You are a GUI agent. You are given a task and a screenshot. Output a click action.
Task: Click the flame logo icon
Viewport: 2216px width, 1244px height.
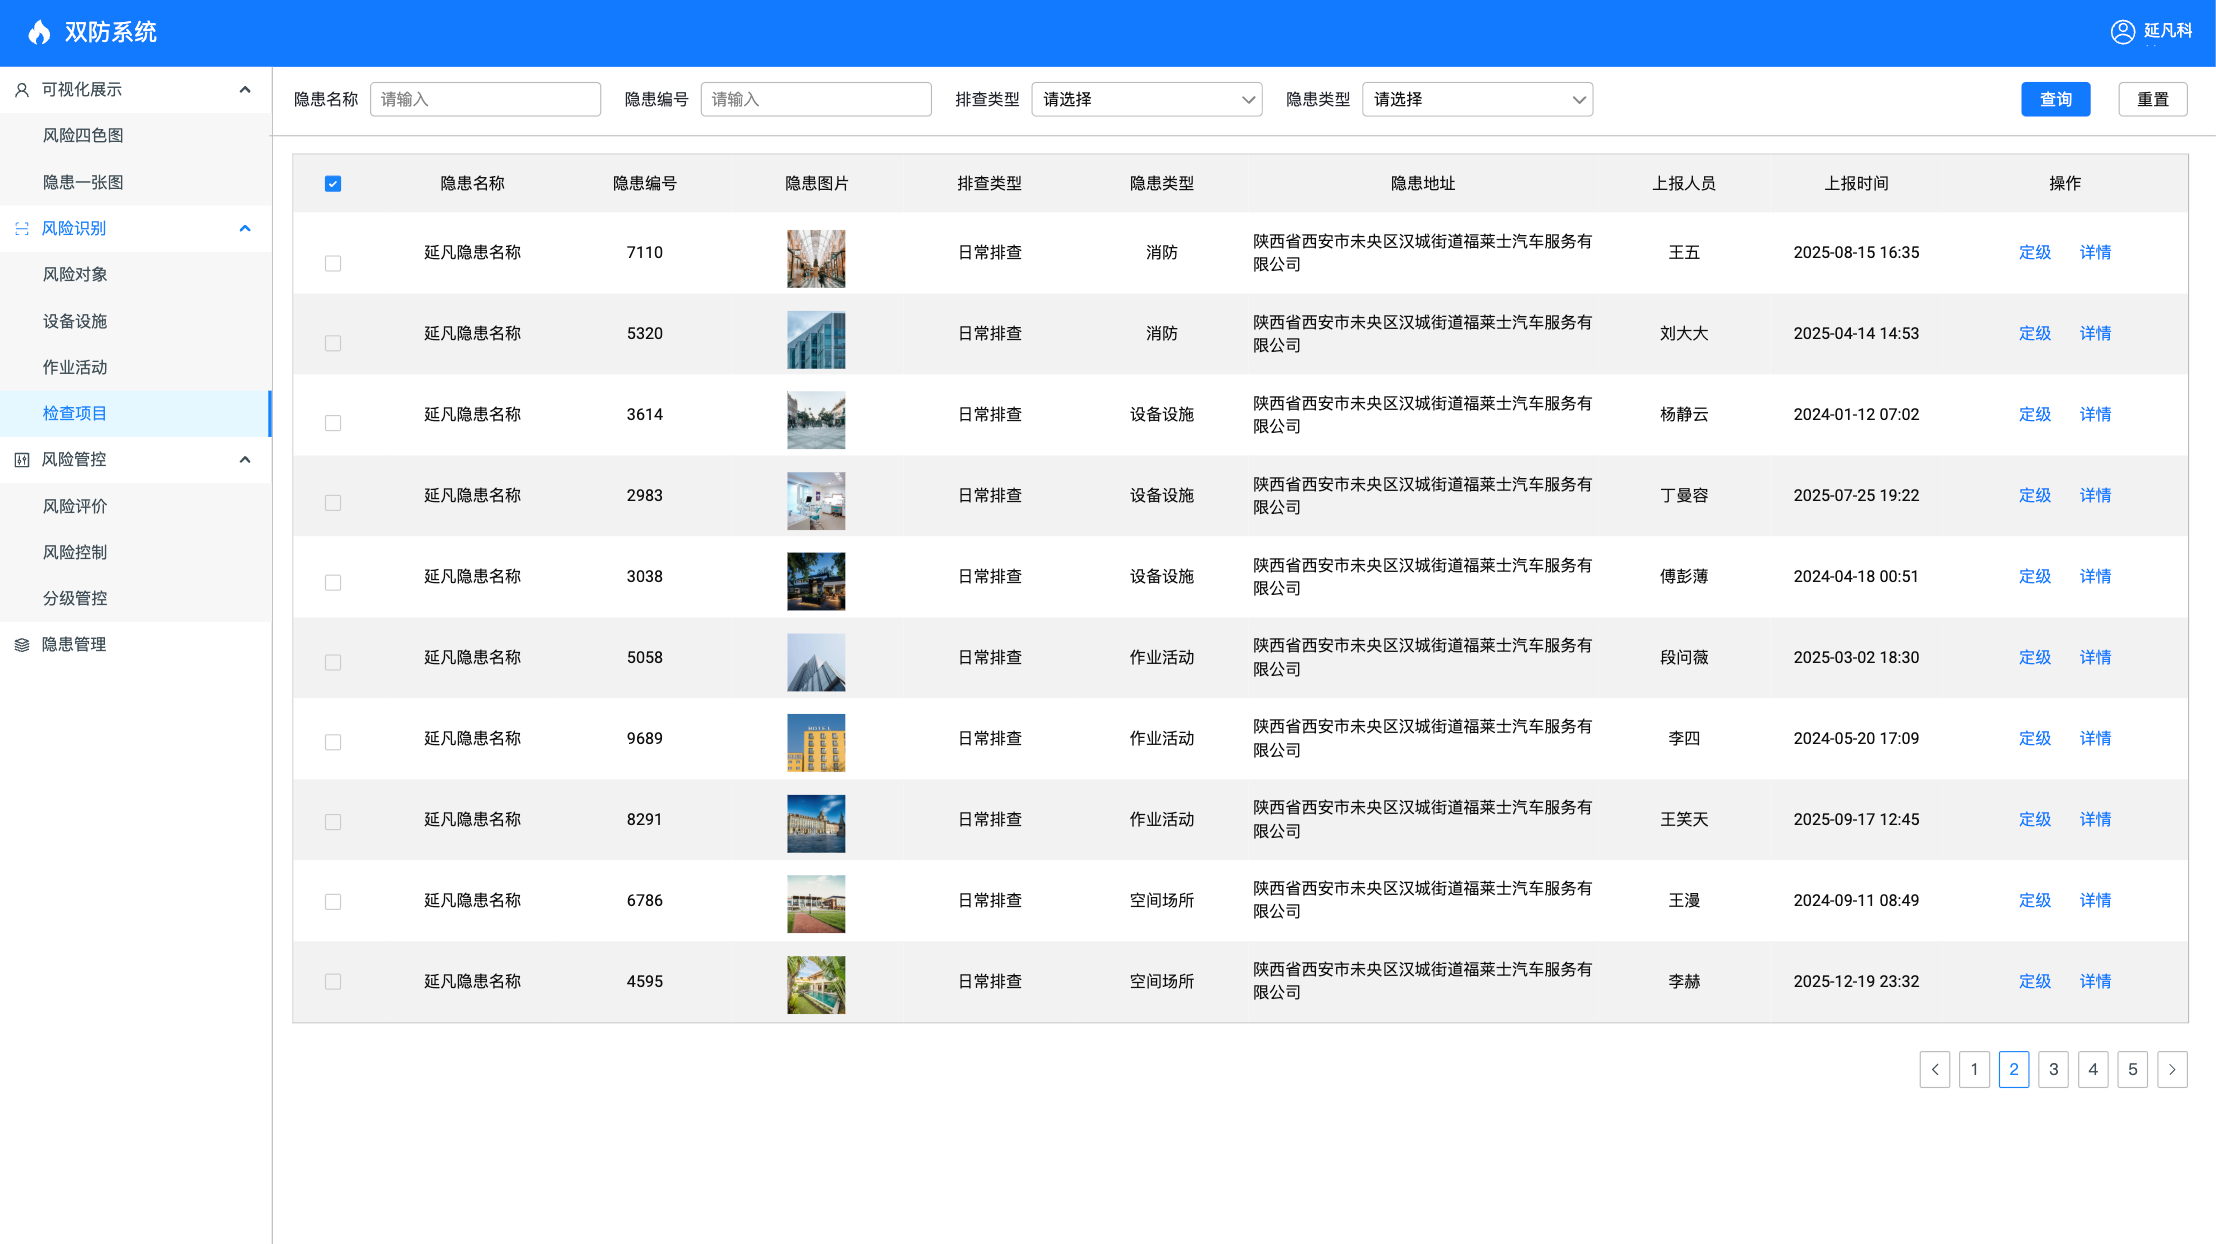point(39,32)
